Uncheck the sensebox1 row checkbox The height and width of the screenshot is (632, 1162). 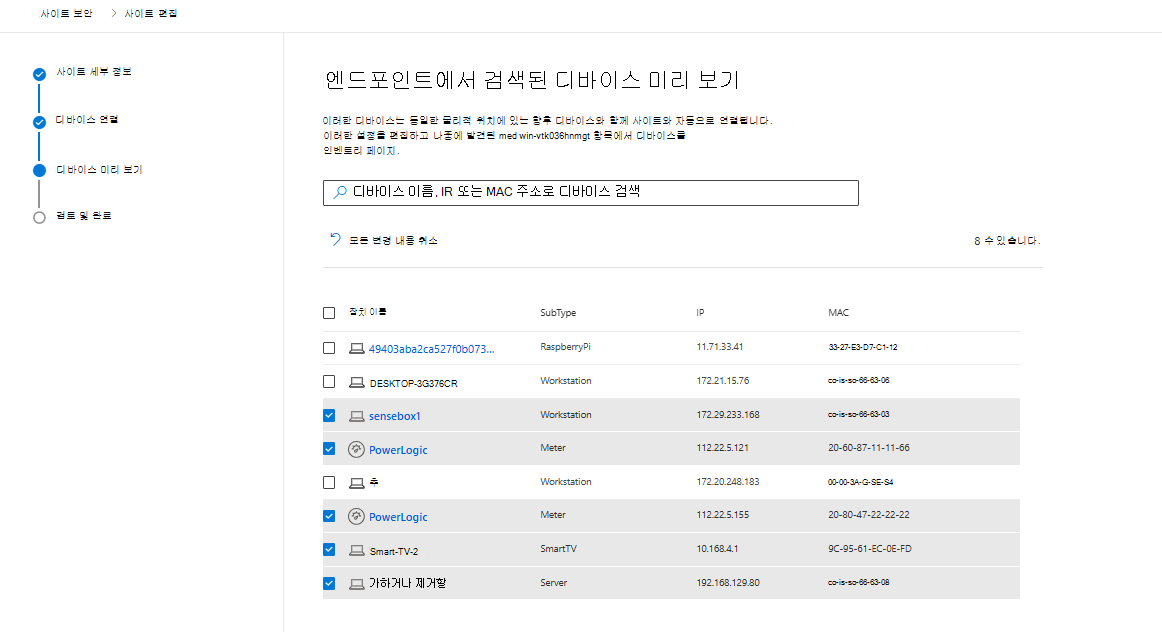pyautogui.click(x=329, y=415)
